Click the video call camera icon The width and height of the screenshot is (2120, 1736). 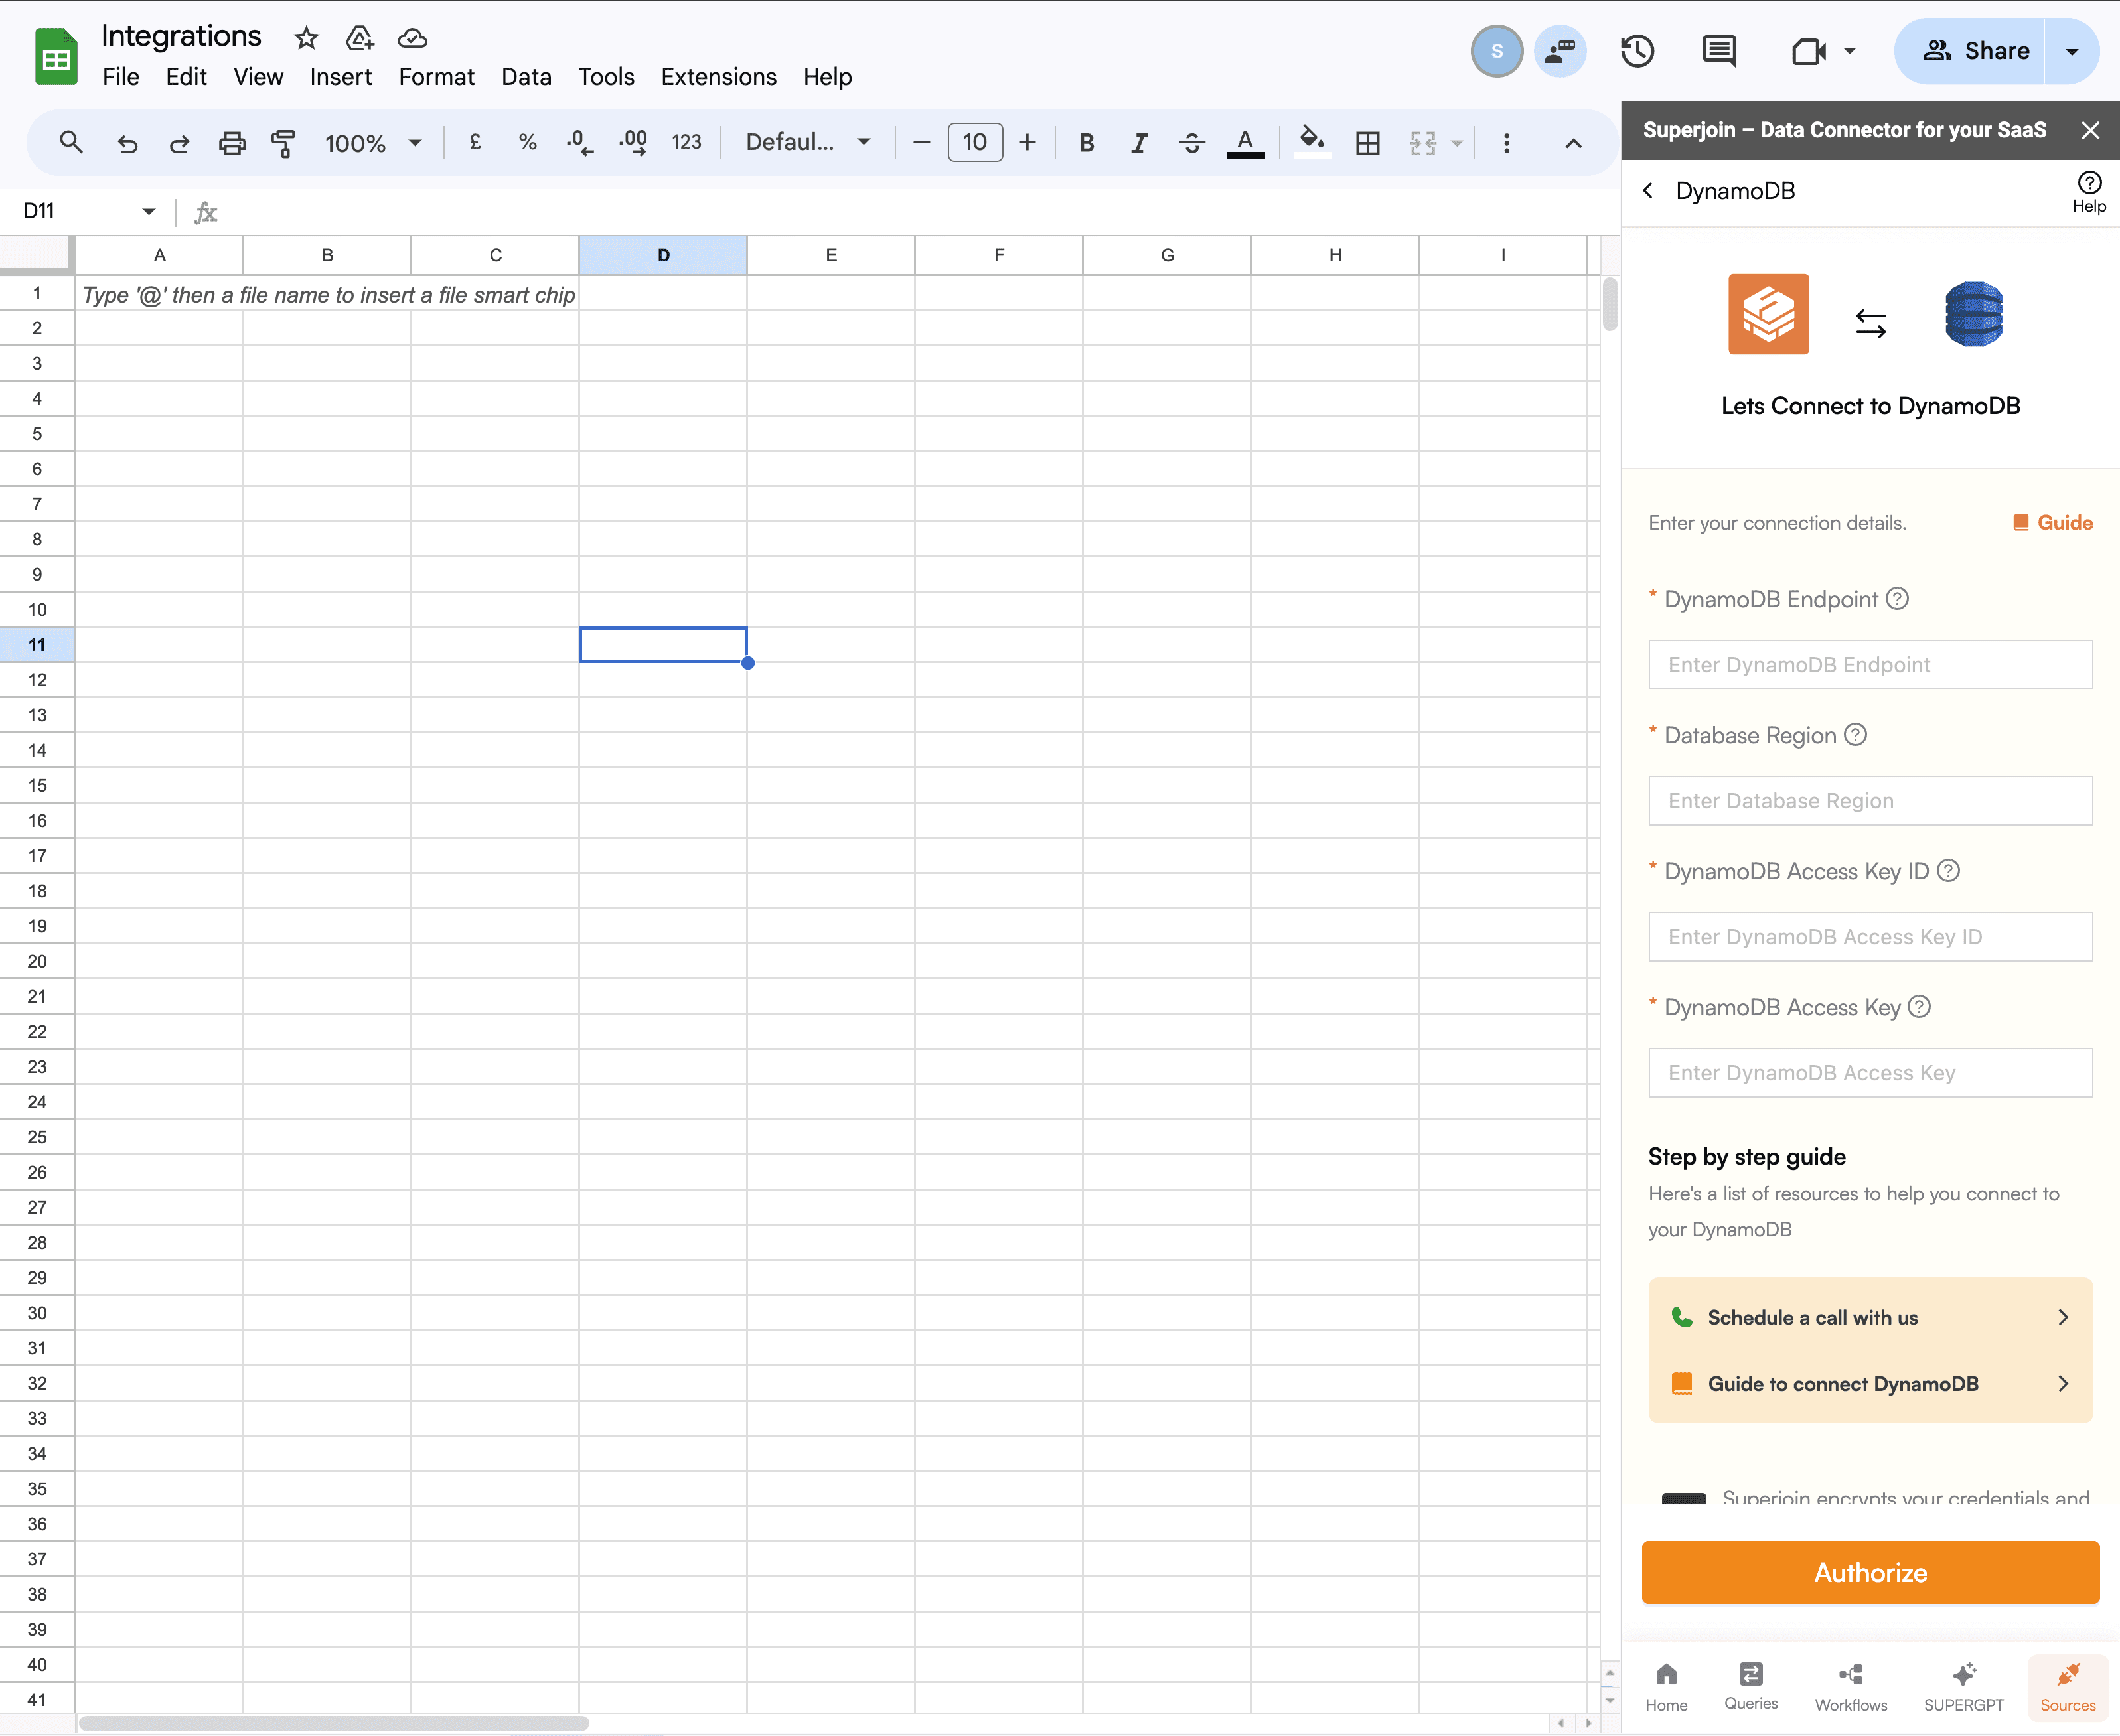coord(1808,51)
